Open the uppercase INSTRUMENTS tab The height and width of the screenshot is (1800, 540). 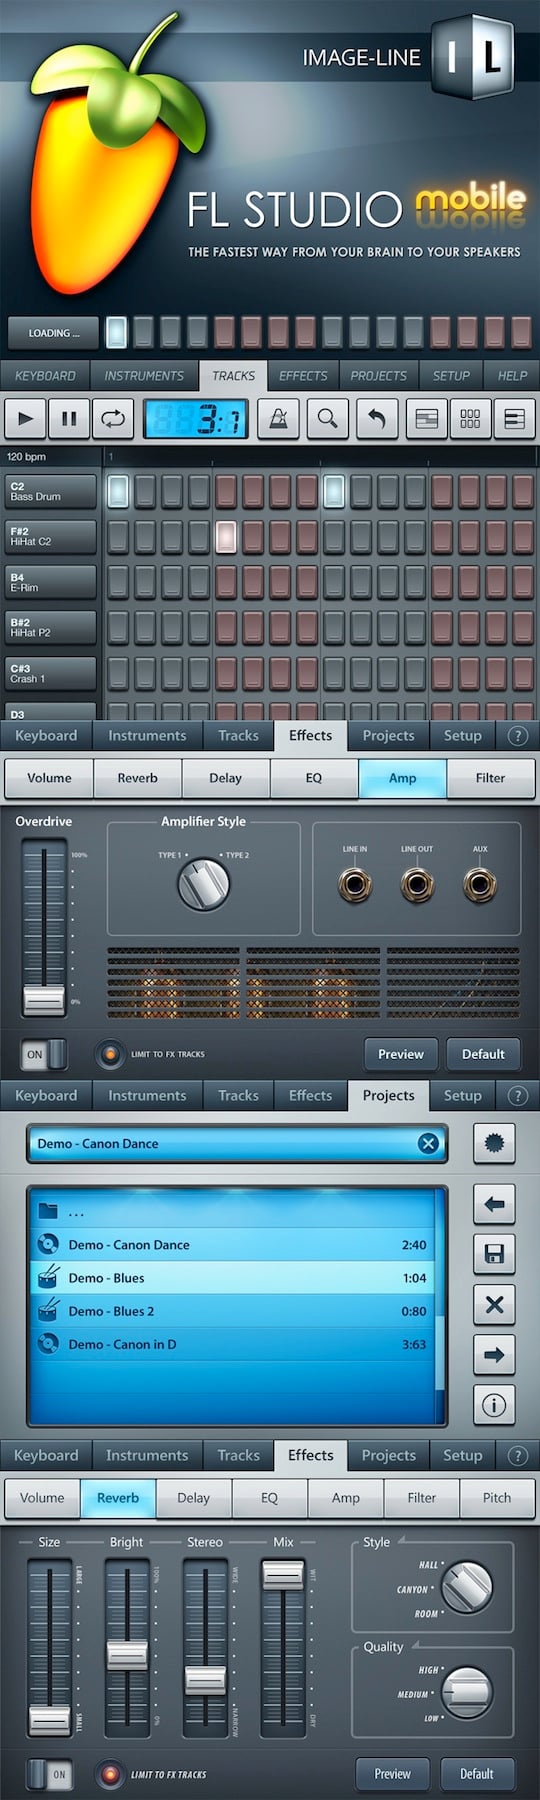144,376
